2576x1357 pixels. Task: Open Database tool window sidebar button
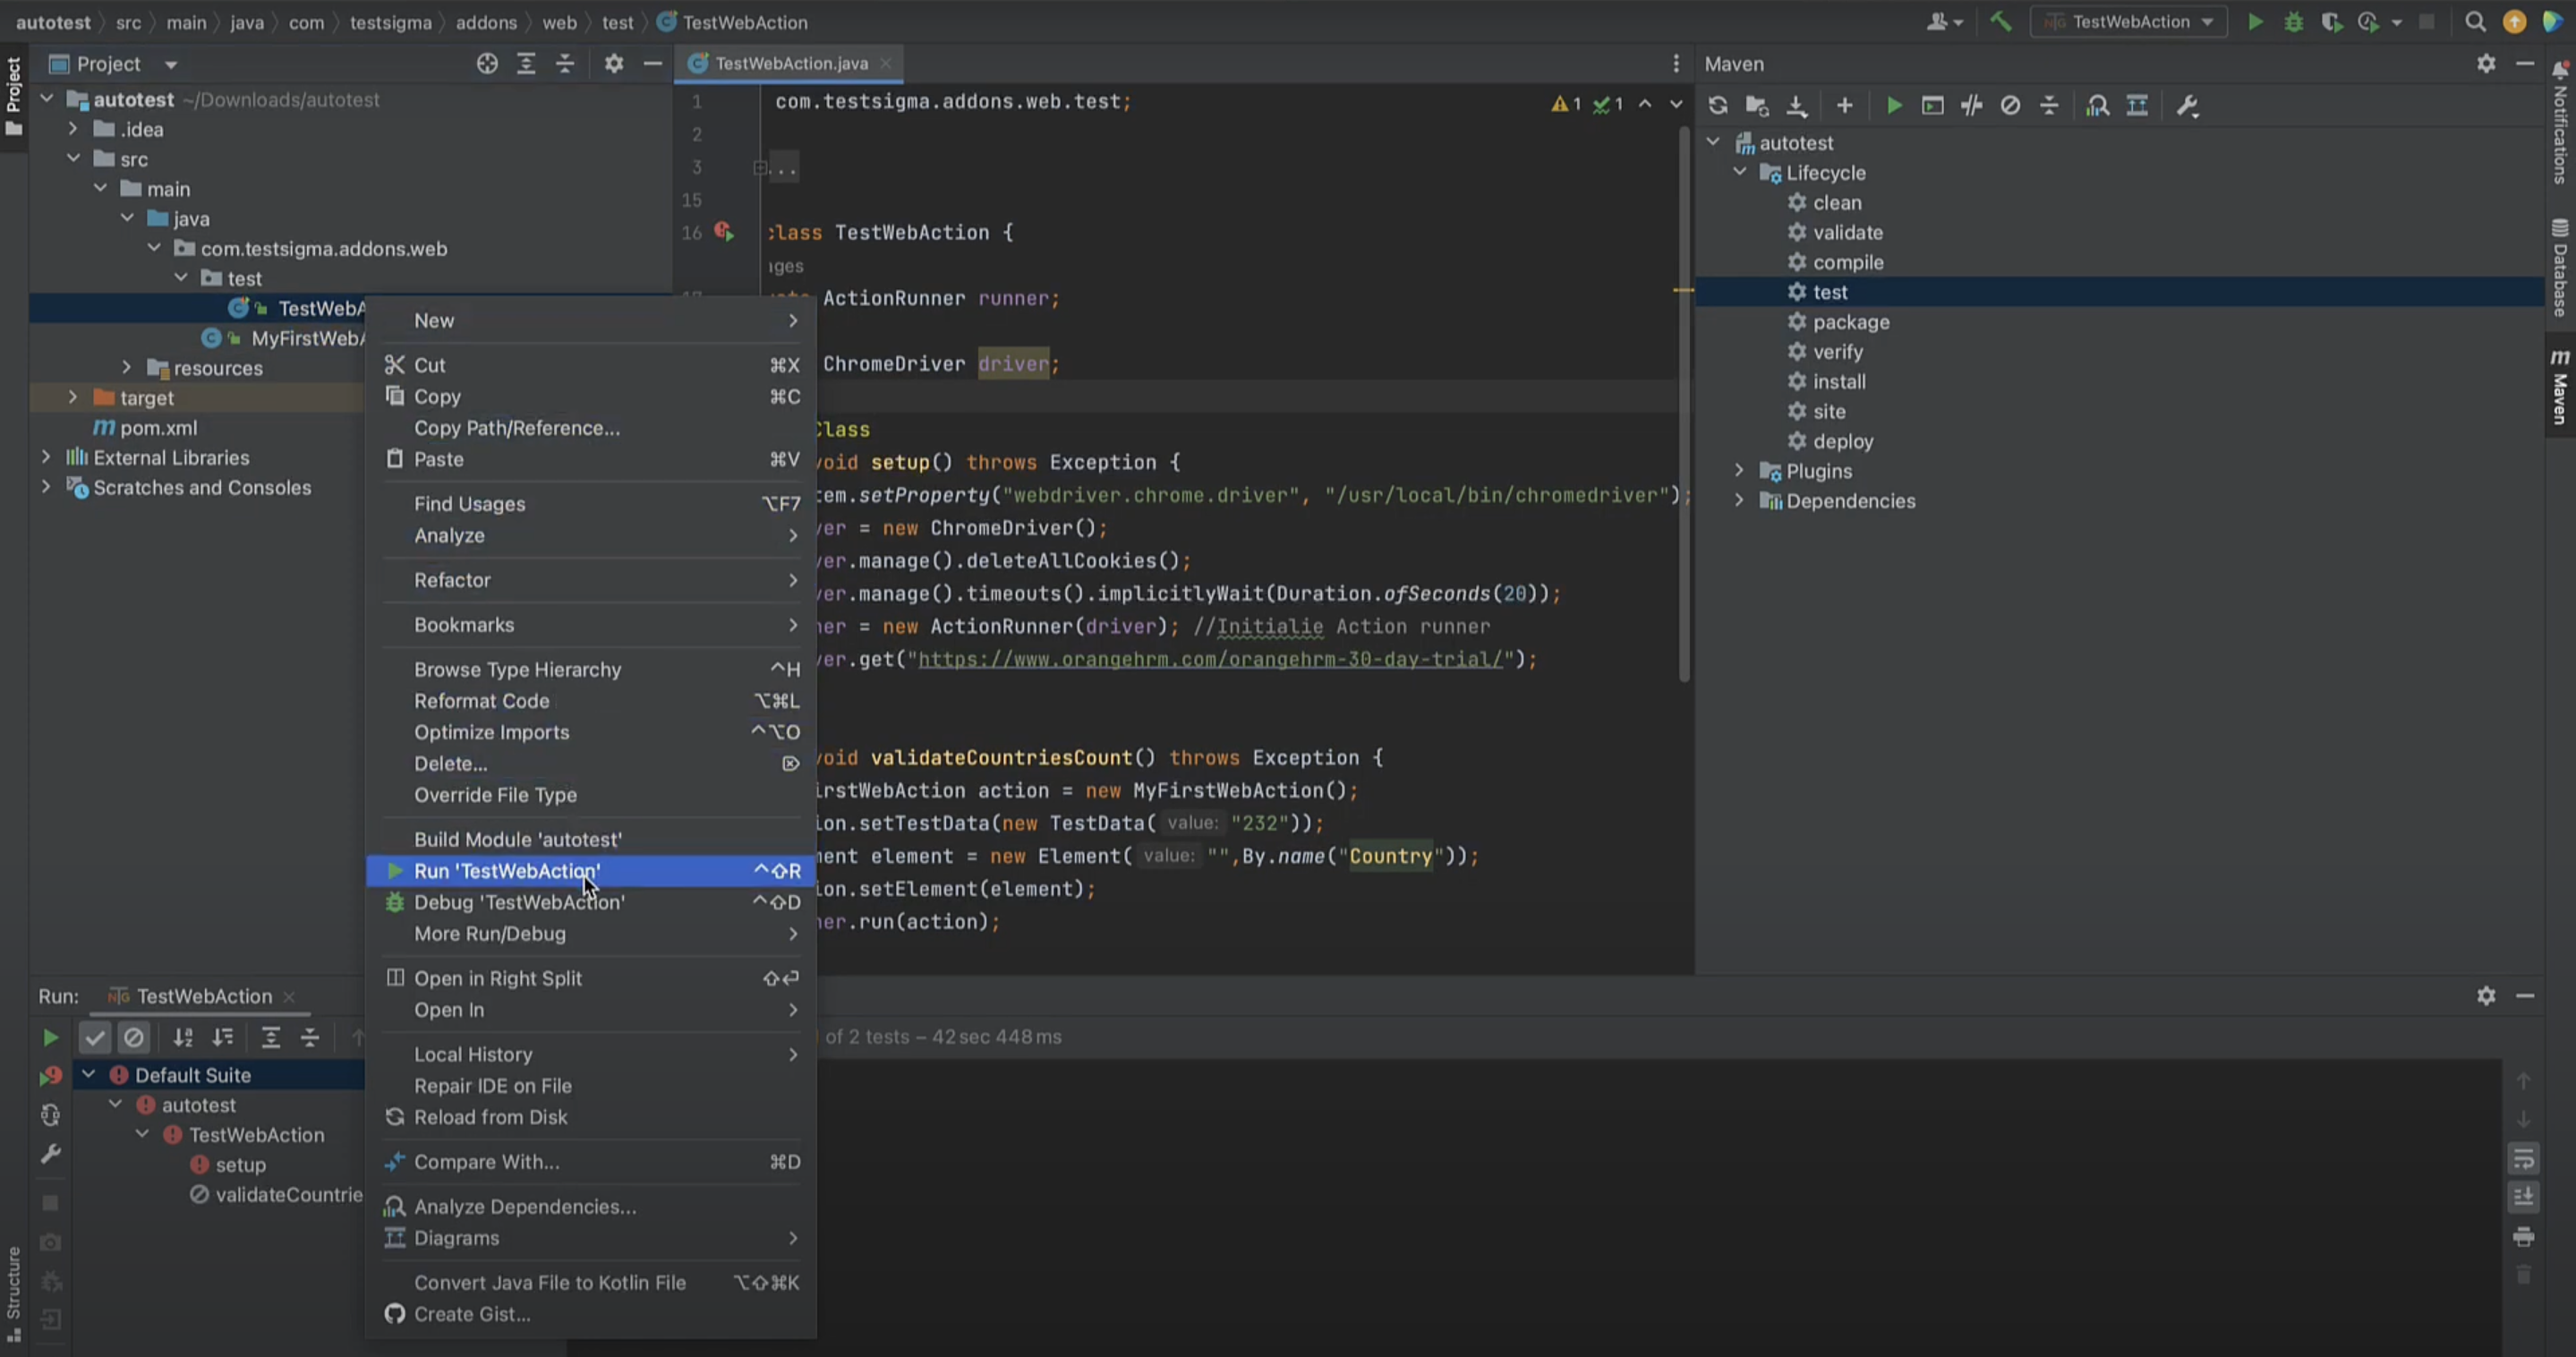click(2559, 268)
